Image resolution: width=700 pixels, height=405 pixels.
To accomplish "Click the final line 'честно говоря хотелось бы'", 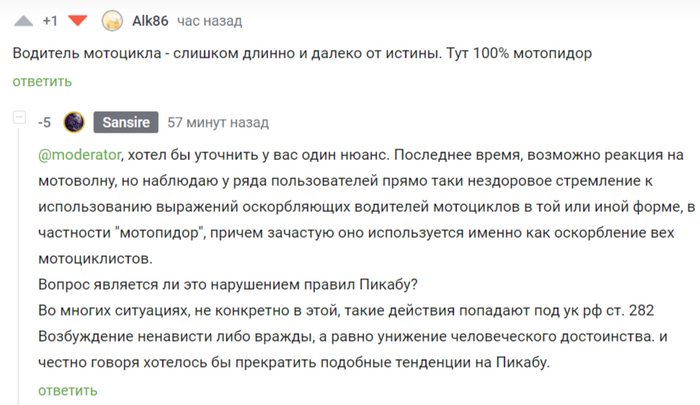I will [x=294, y=362].
